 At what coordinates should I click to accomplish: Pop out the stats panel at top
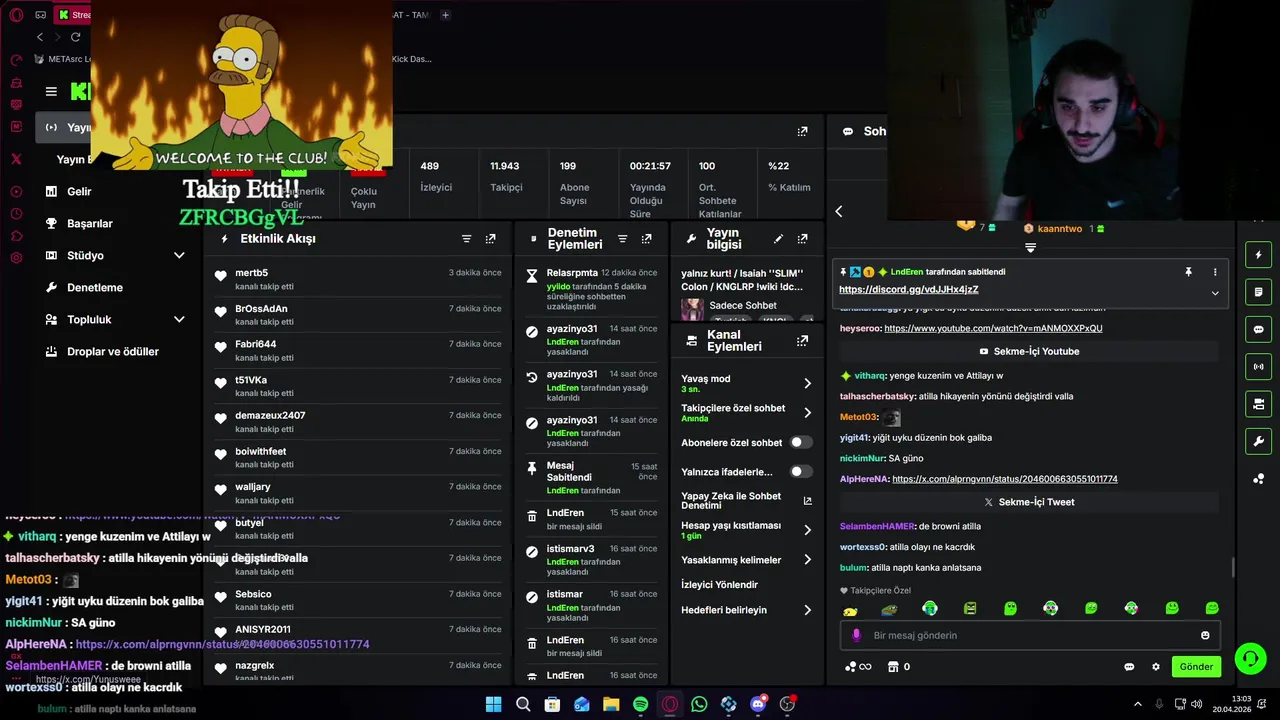(x=802, y=131)
